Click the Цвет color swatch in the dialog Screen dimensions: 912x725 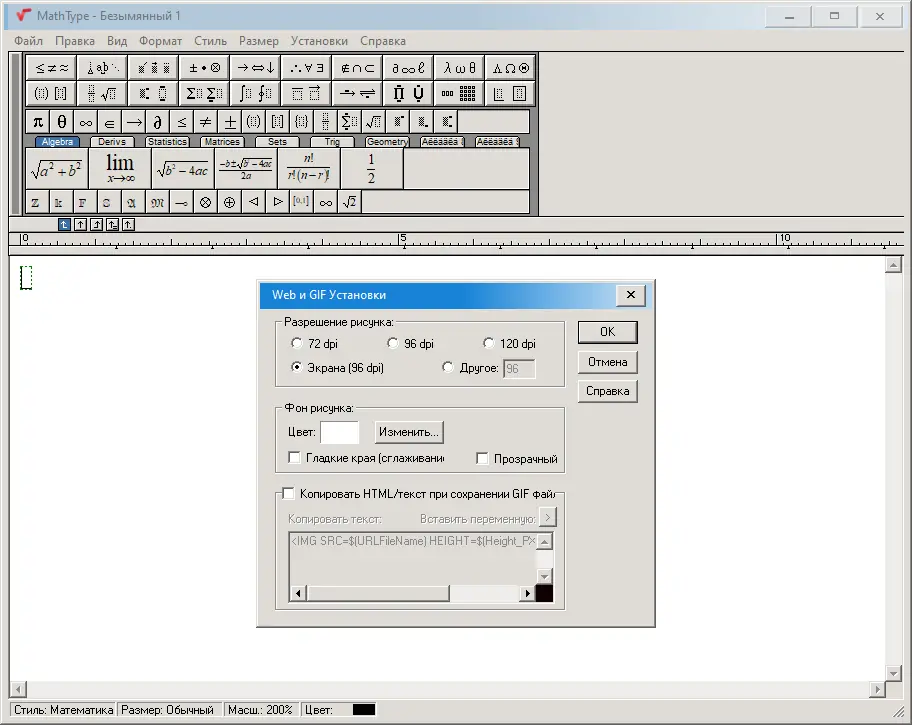pos(340,432)
